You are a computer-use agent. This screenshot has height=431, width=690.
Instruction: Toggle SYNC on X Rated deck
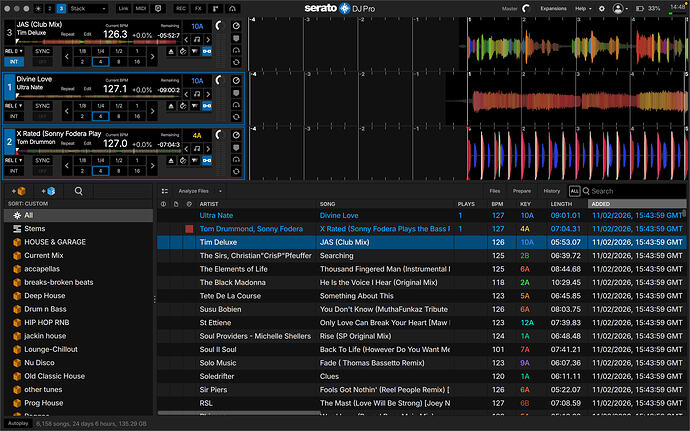tap(43, 161)
